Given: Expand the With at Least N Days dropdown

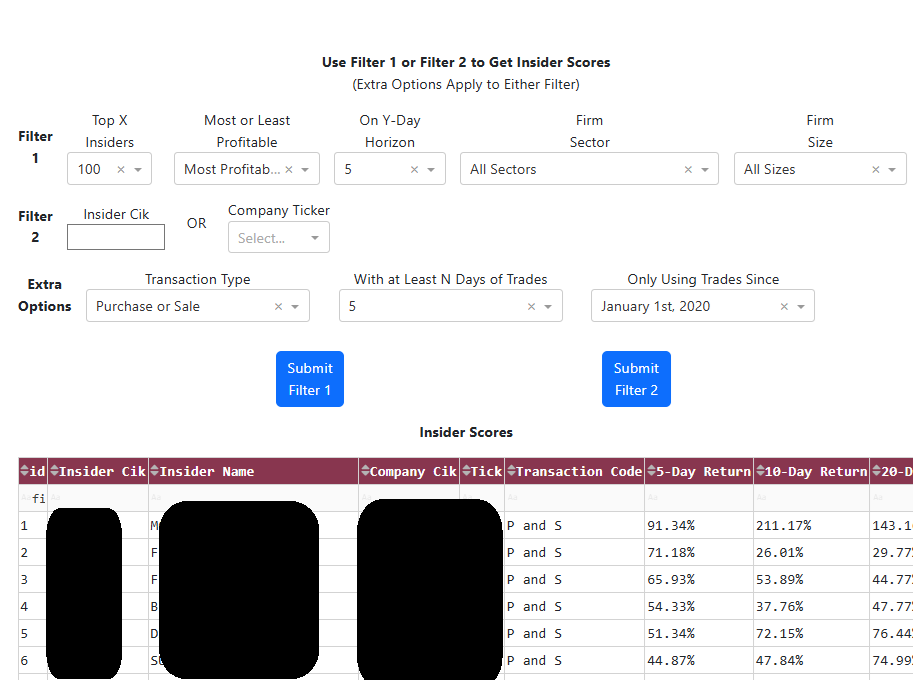Looking at the screenshot, I should tap(548, 307).
